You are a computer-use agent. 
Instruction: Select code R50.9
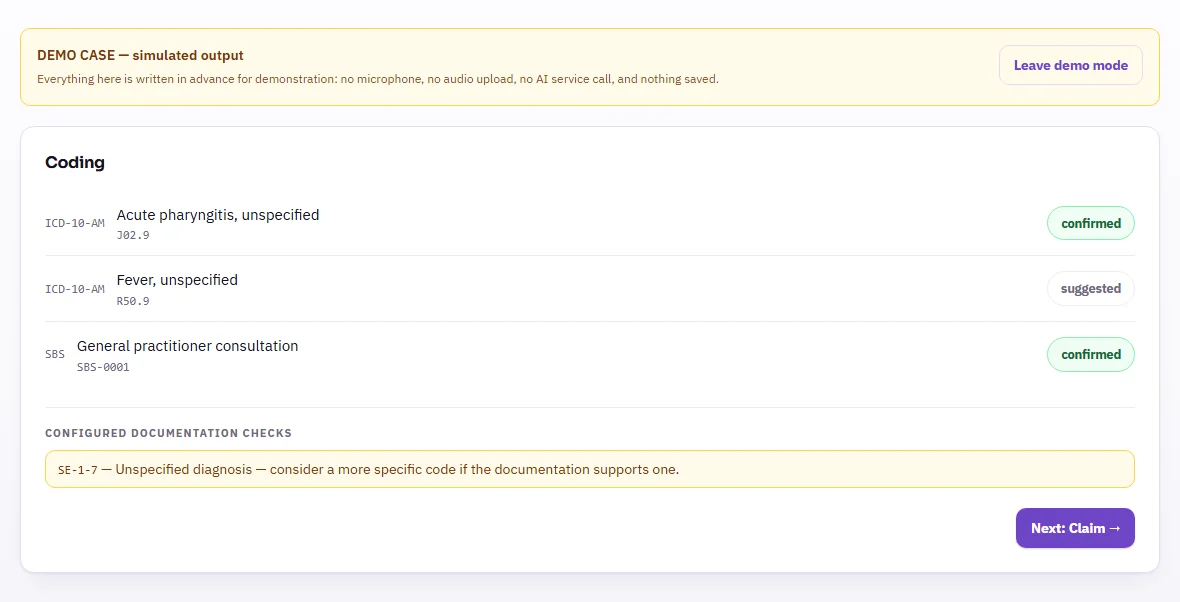[133, 301]
